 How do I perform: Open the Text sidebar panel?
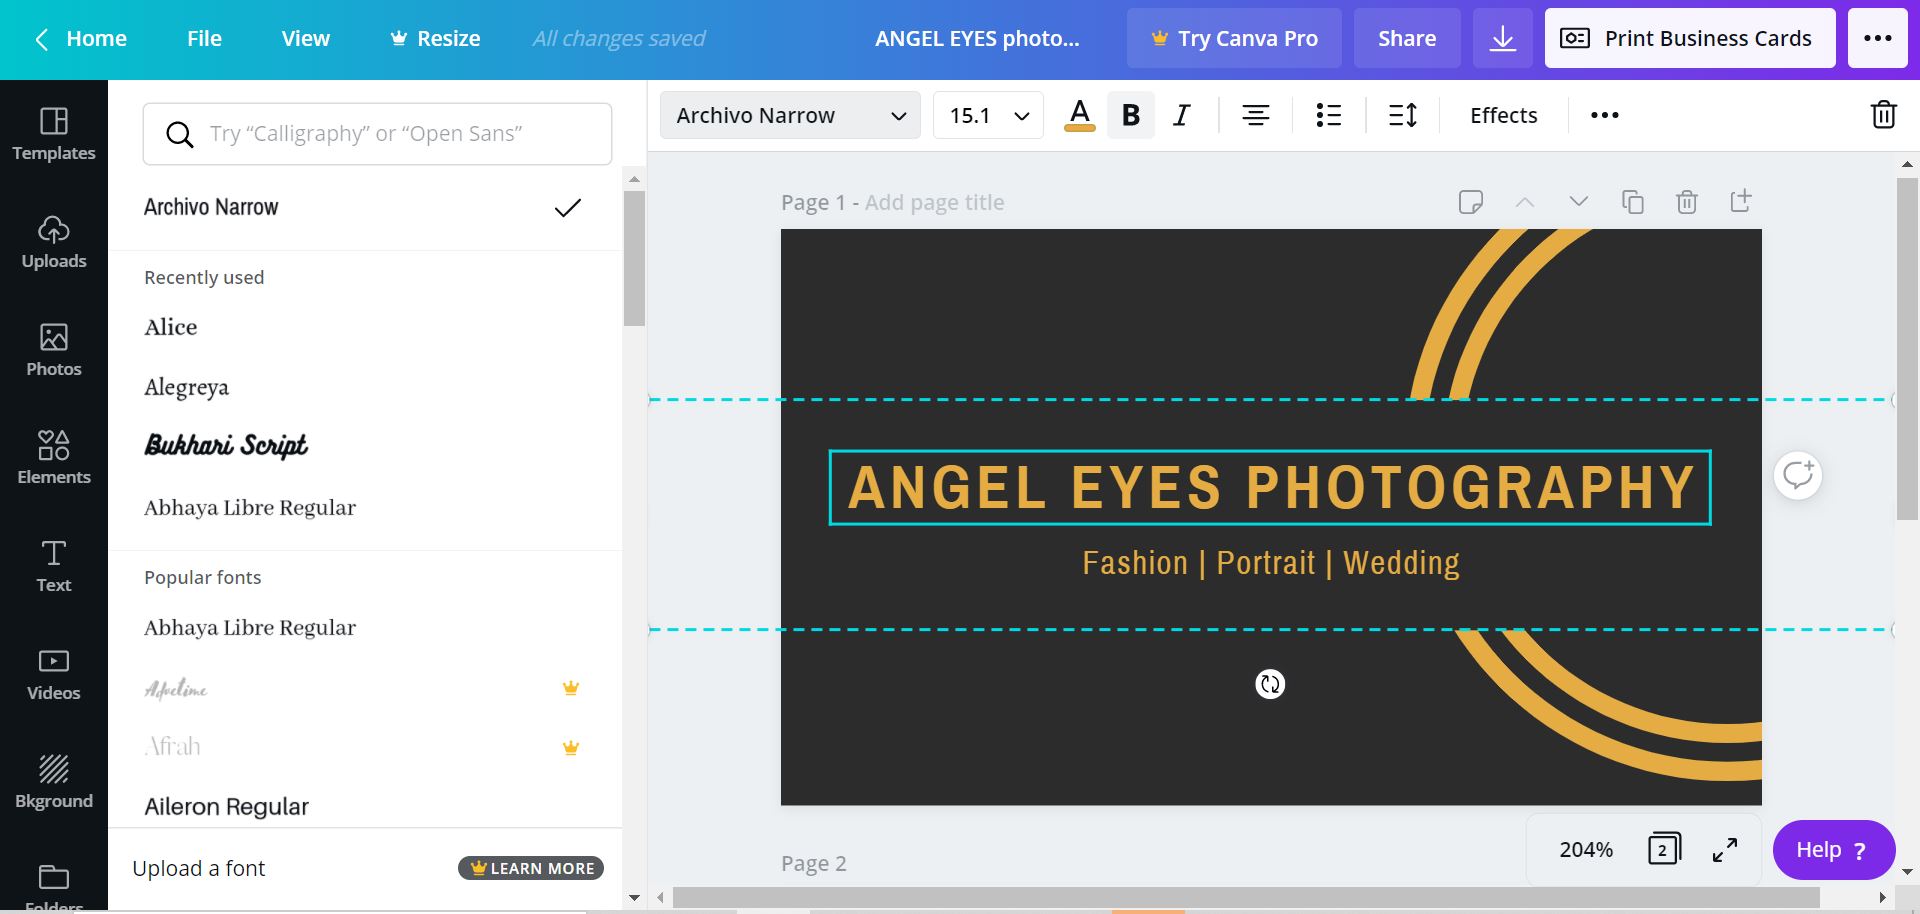(x=54, y=566)
